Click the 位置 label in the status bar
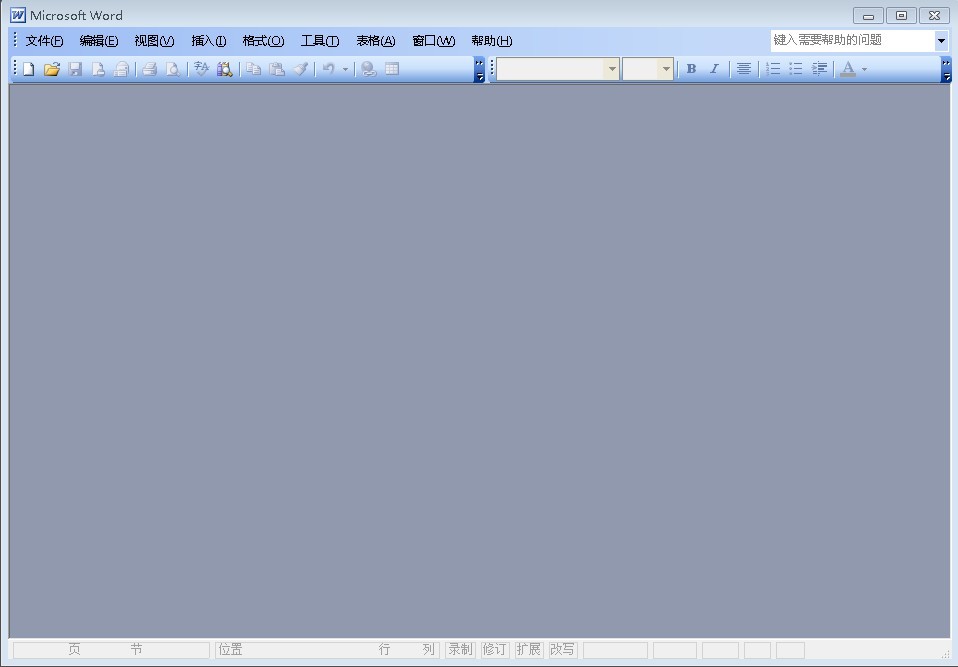Screen dimensions: 958x667 point(230,649)
